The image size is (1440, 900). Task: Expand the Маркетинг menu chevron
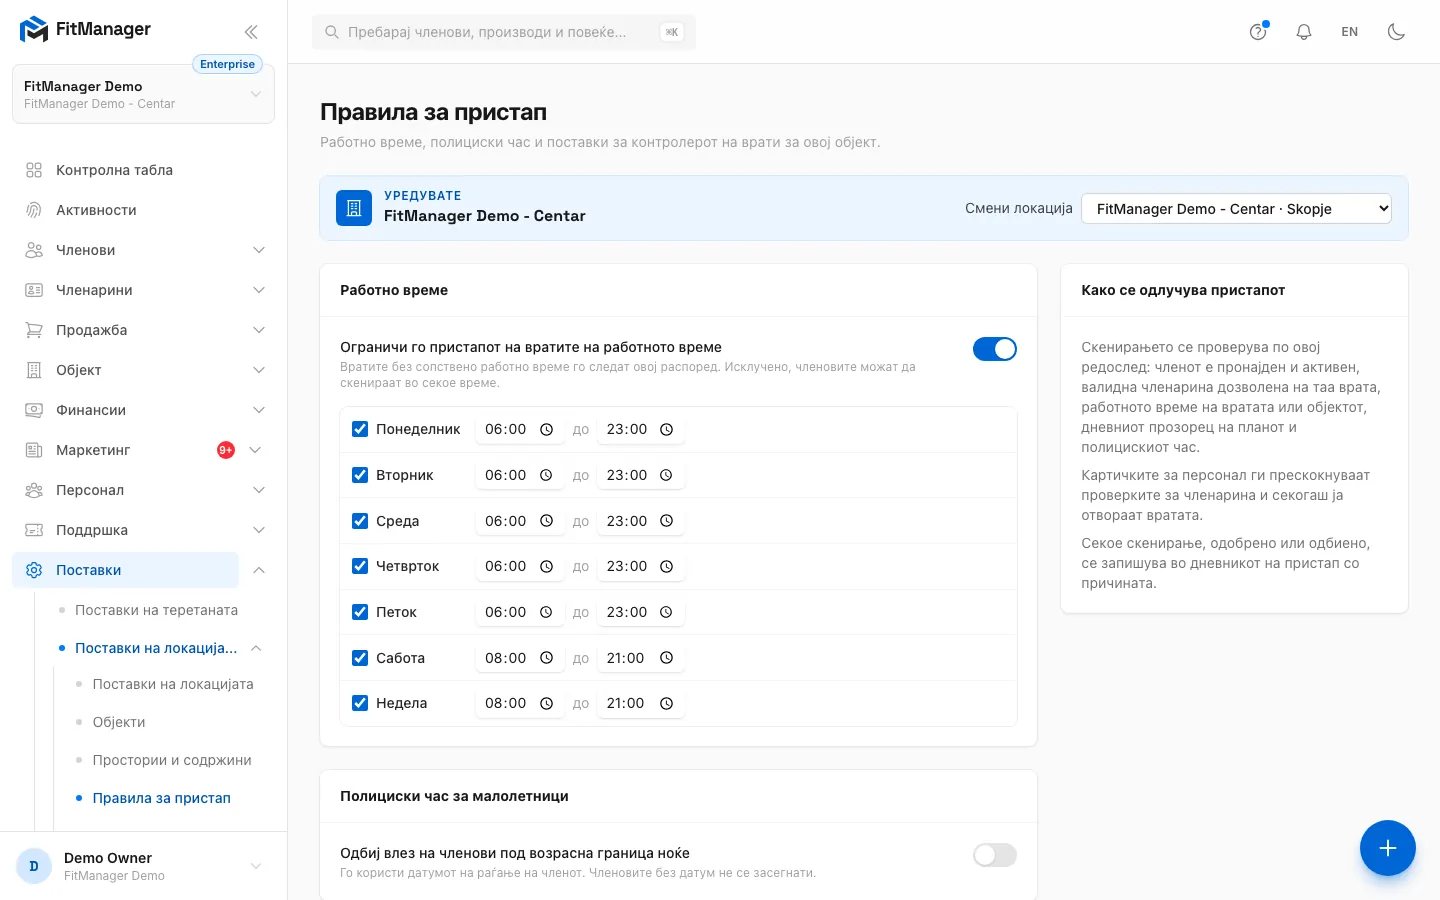tap(255, 450)
